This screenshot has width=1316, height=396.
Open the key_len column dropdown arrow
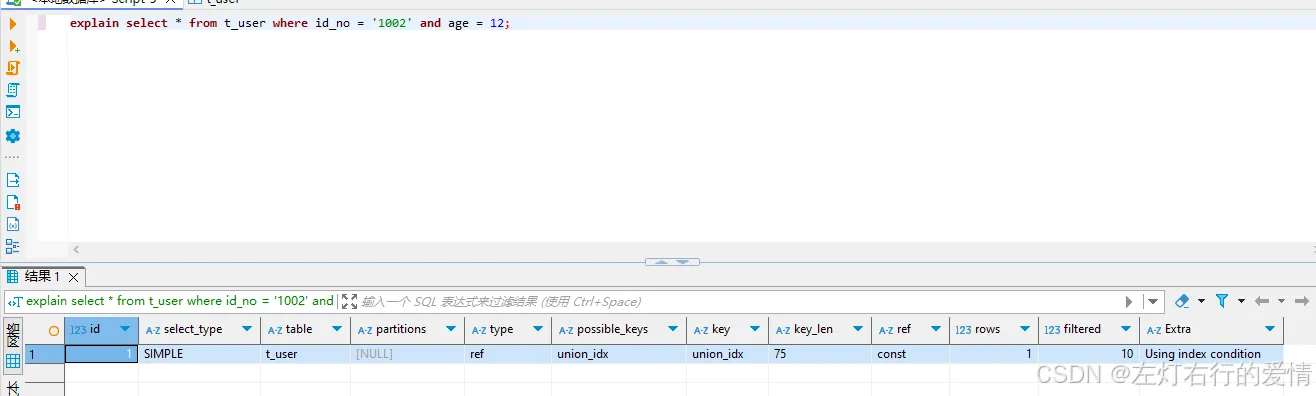(x=859, y=329)
